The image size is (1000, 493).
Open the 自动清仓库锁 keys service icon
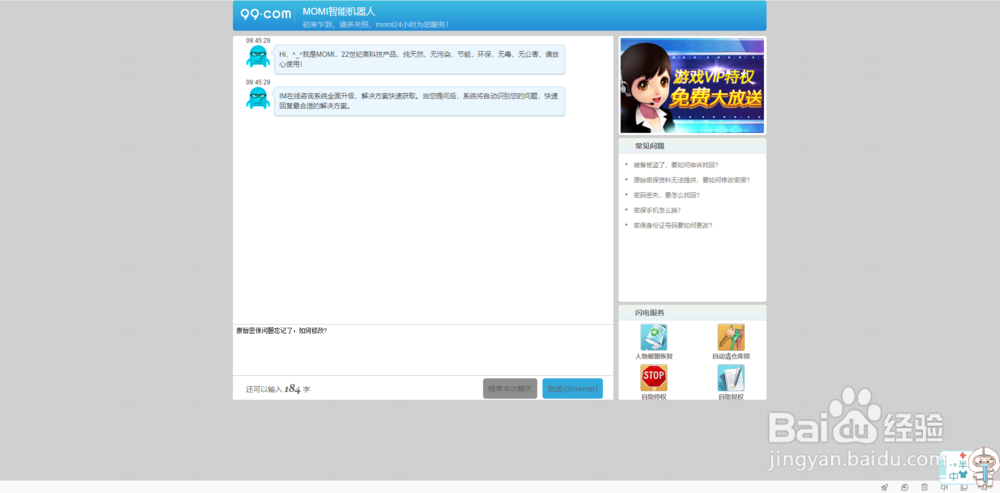[731, 337]
